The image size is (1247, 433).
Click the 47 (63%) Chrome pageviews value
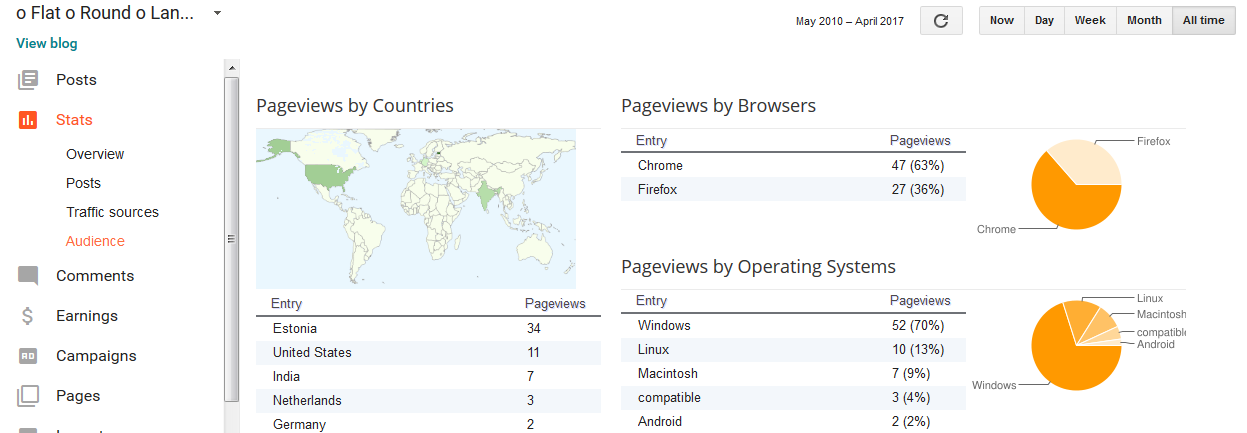[917, 165]
